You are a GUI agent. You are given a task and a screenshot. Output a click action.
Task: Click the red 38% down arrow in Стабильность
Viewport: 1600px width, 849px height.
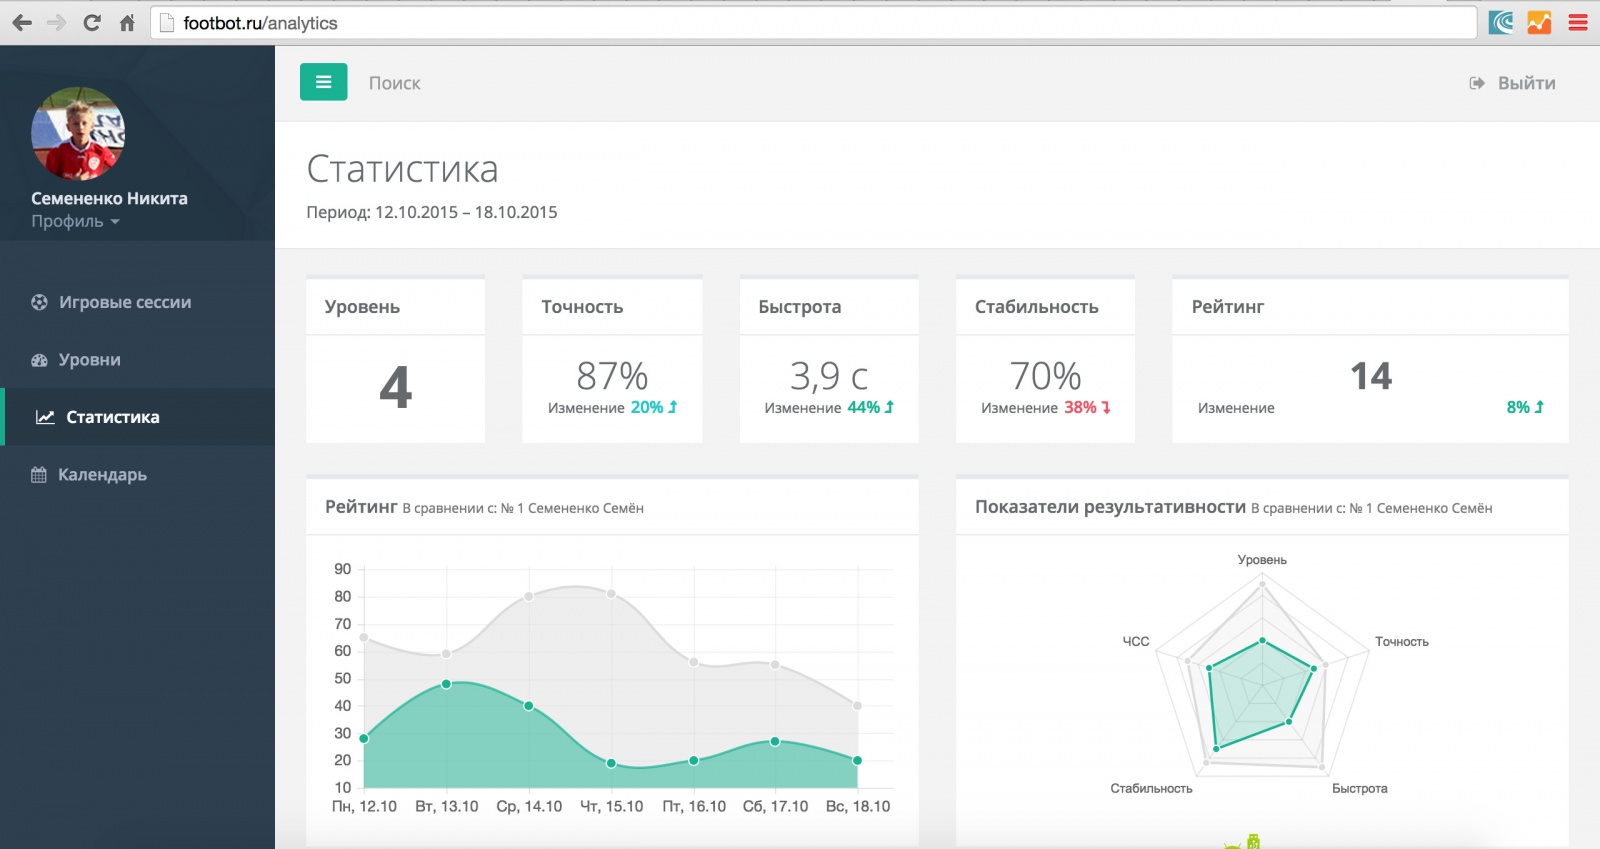1106,407
